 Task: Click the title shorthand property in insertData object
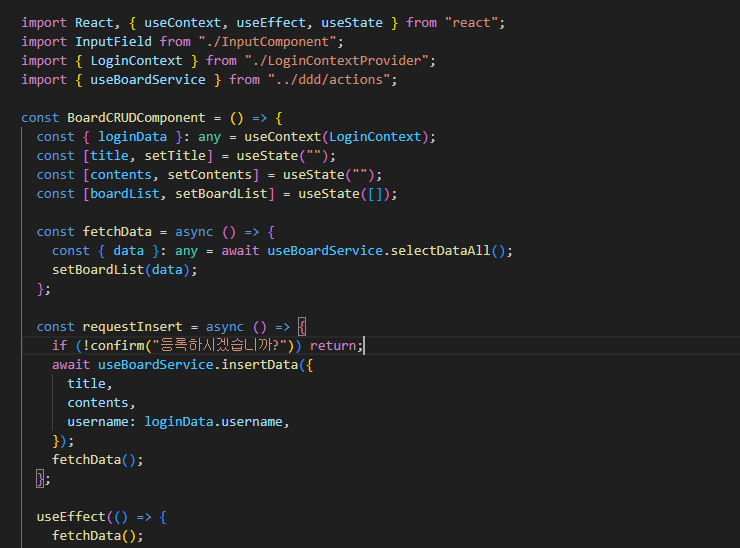click(x=86, y=383)
